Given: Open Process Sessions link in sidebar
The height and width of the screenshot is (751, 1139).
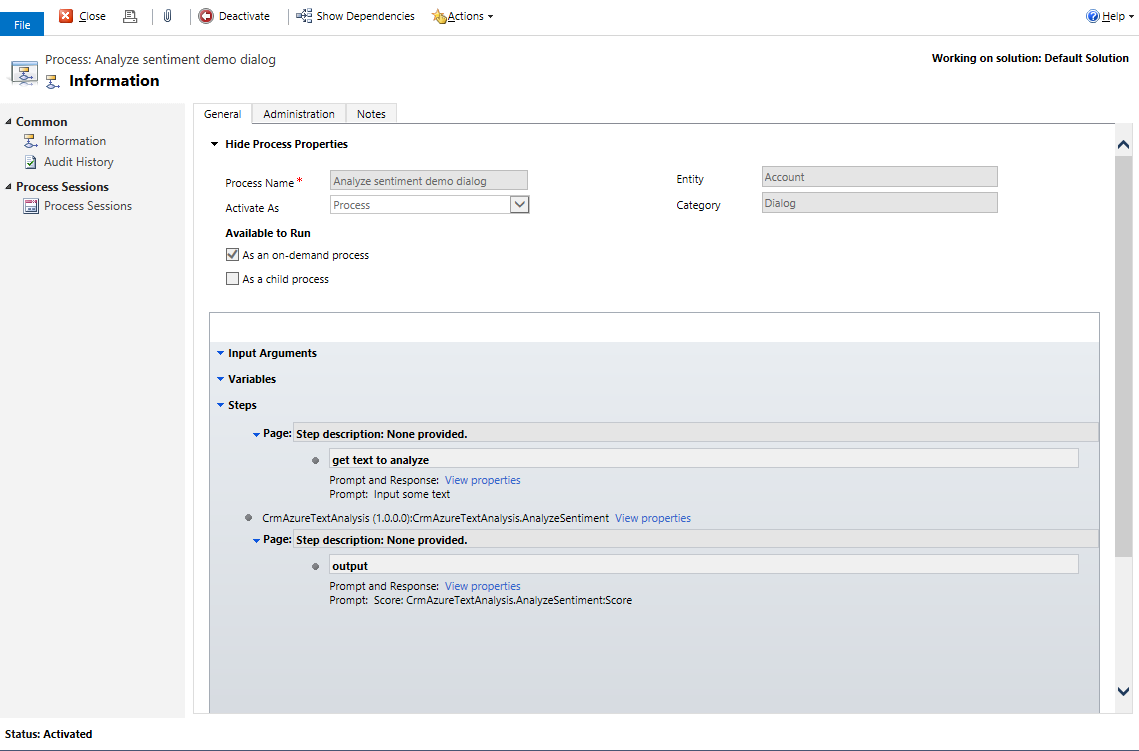Looking at the screenshot, I should point(88,206).
